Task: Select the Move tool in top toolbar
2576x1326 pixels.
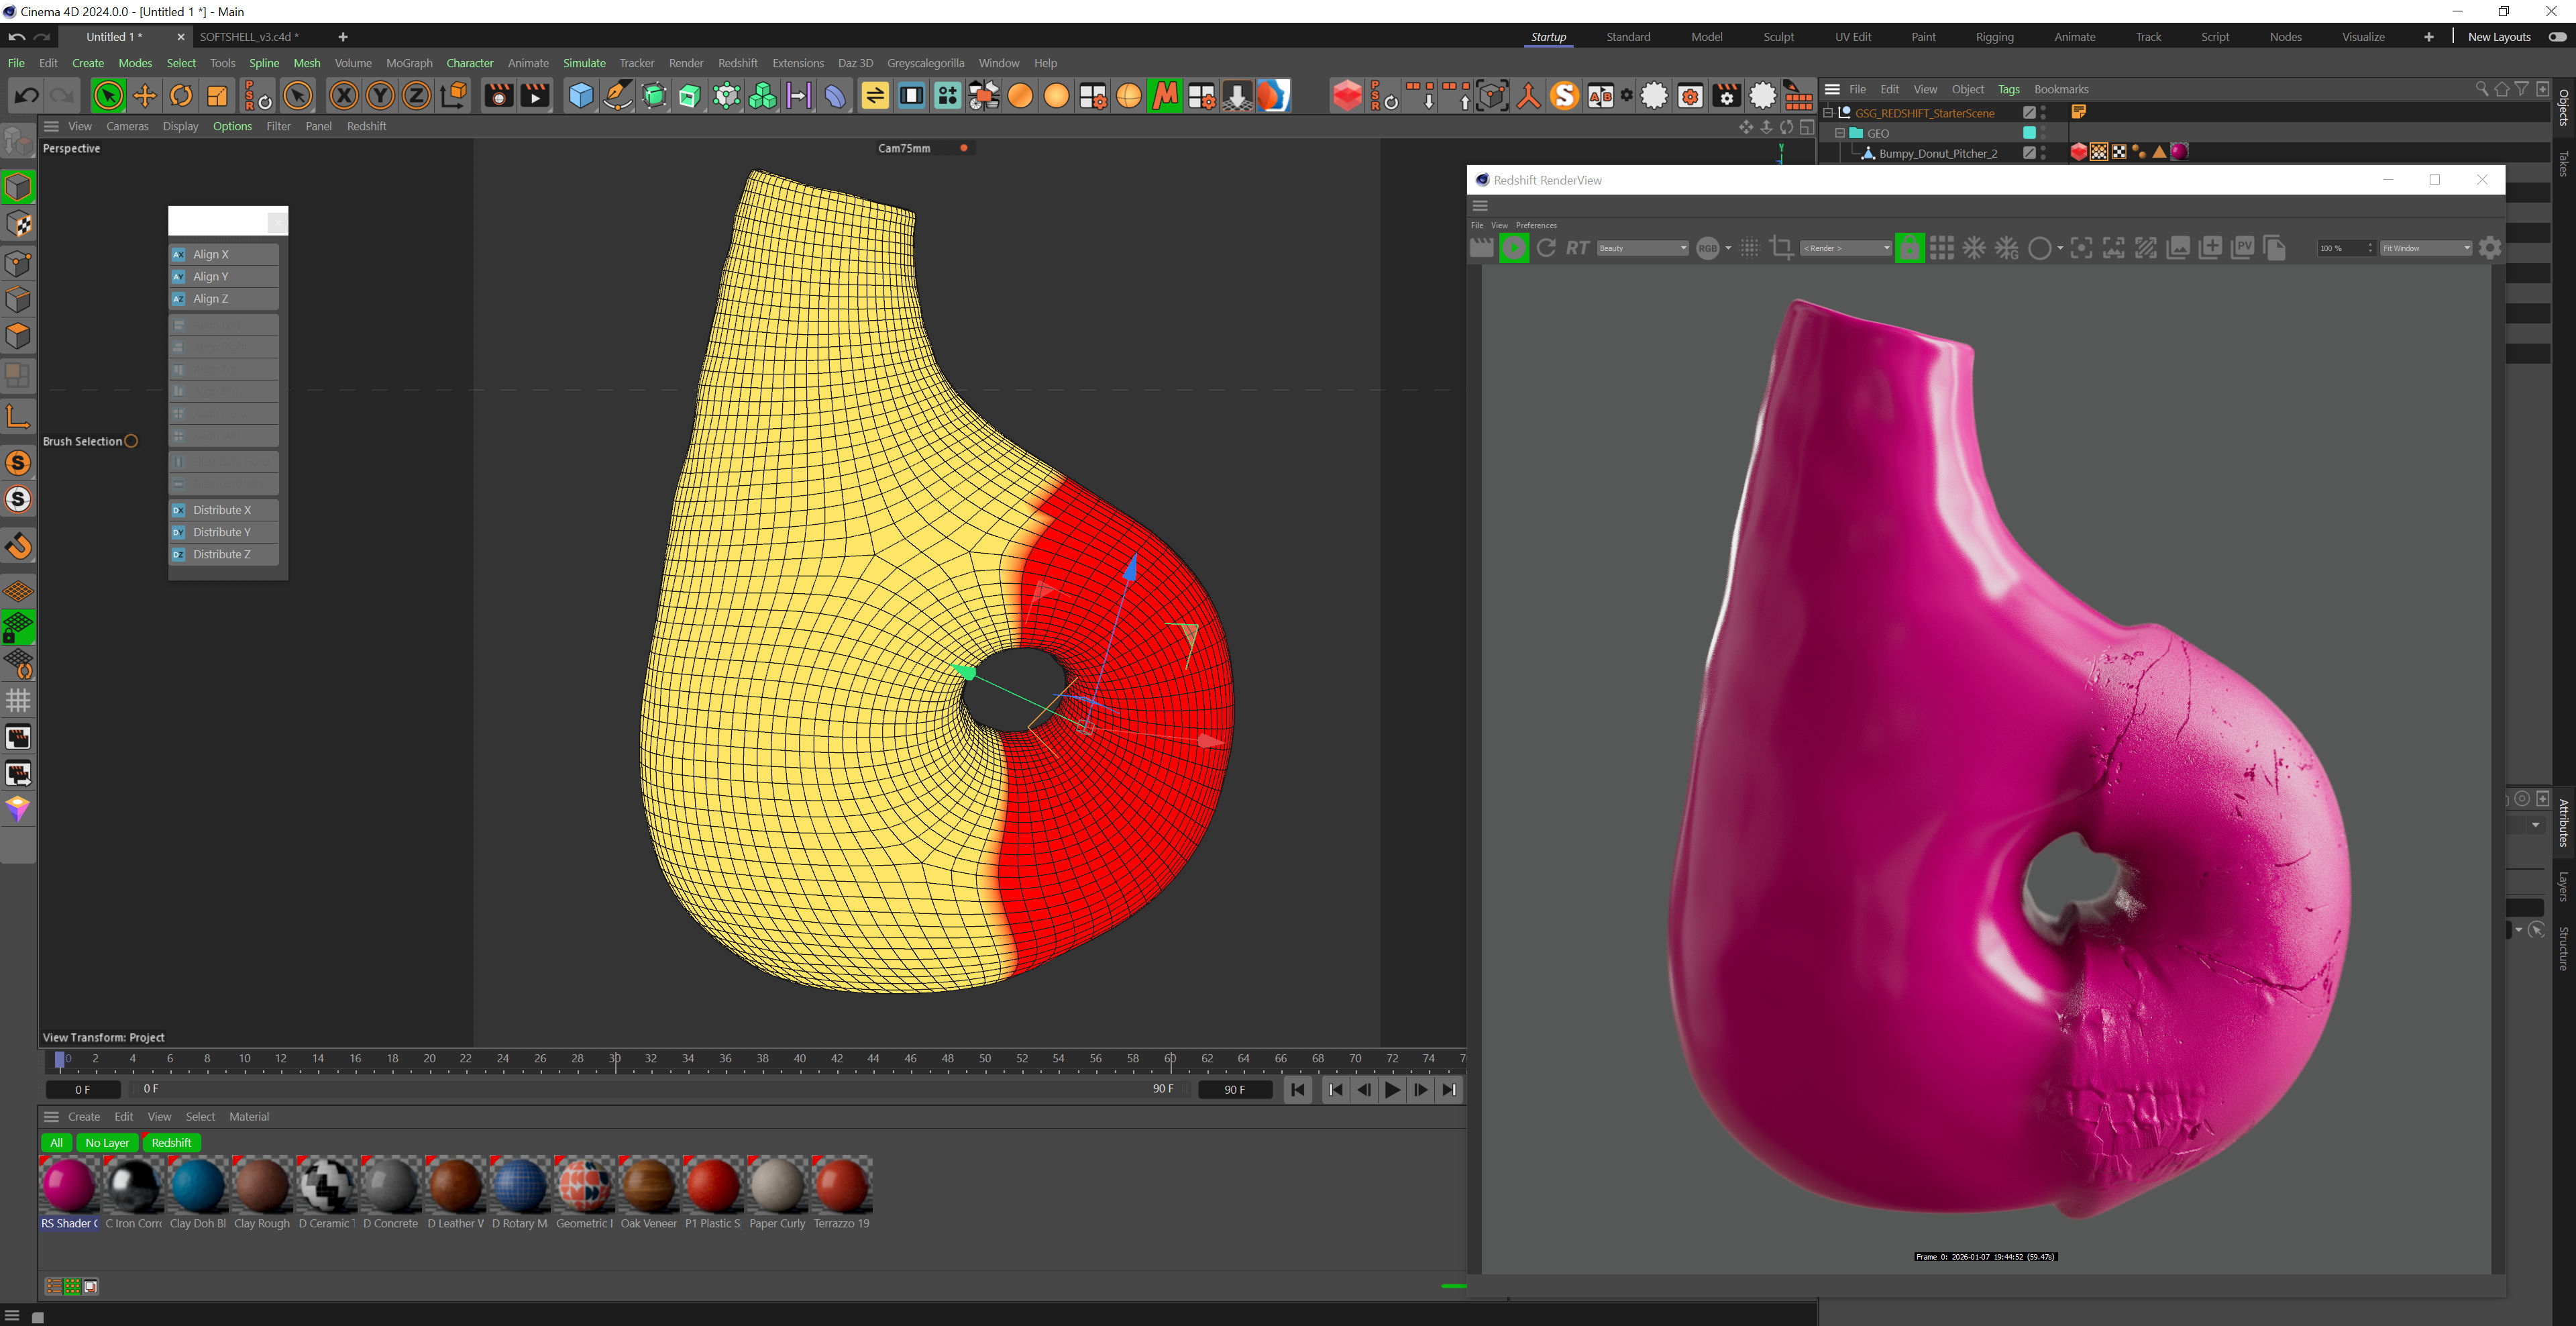Action: [x=145, y=96]
